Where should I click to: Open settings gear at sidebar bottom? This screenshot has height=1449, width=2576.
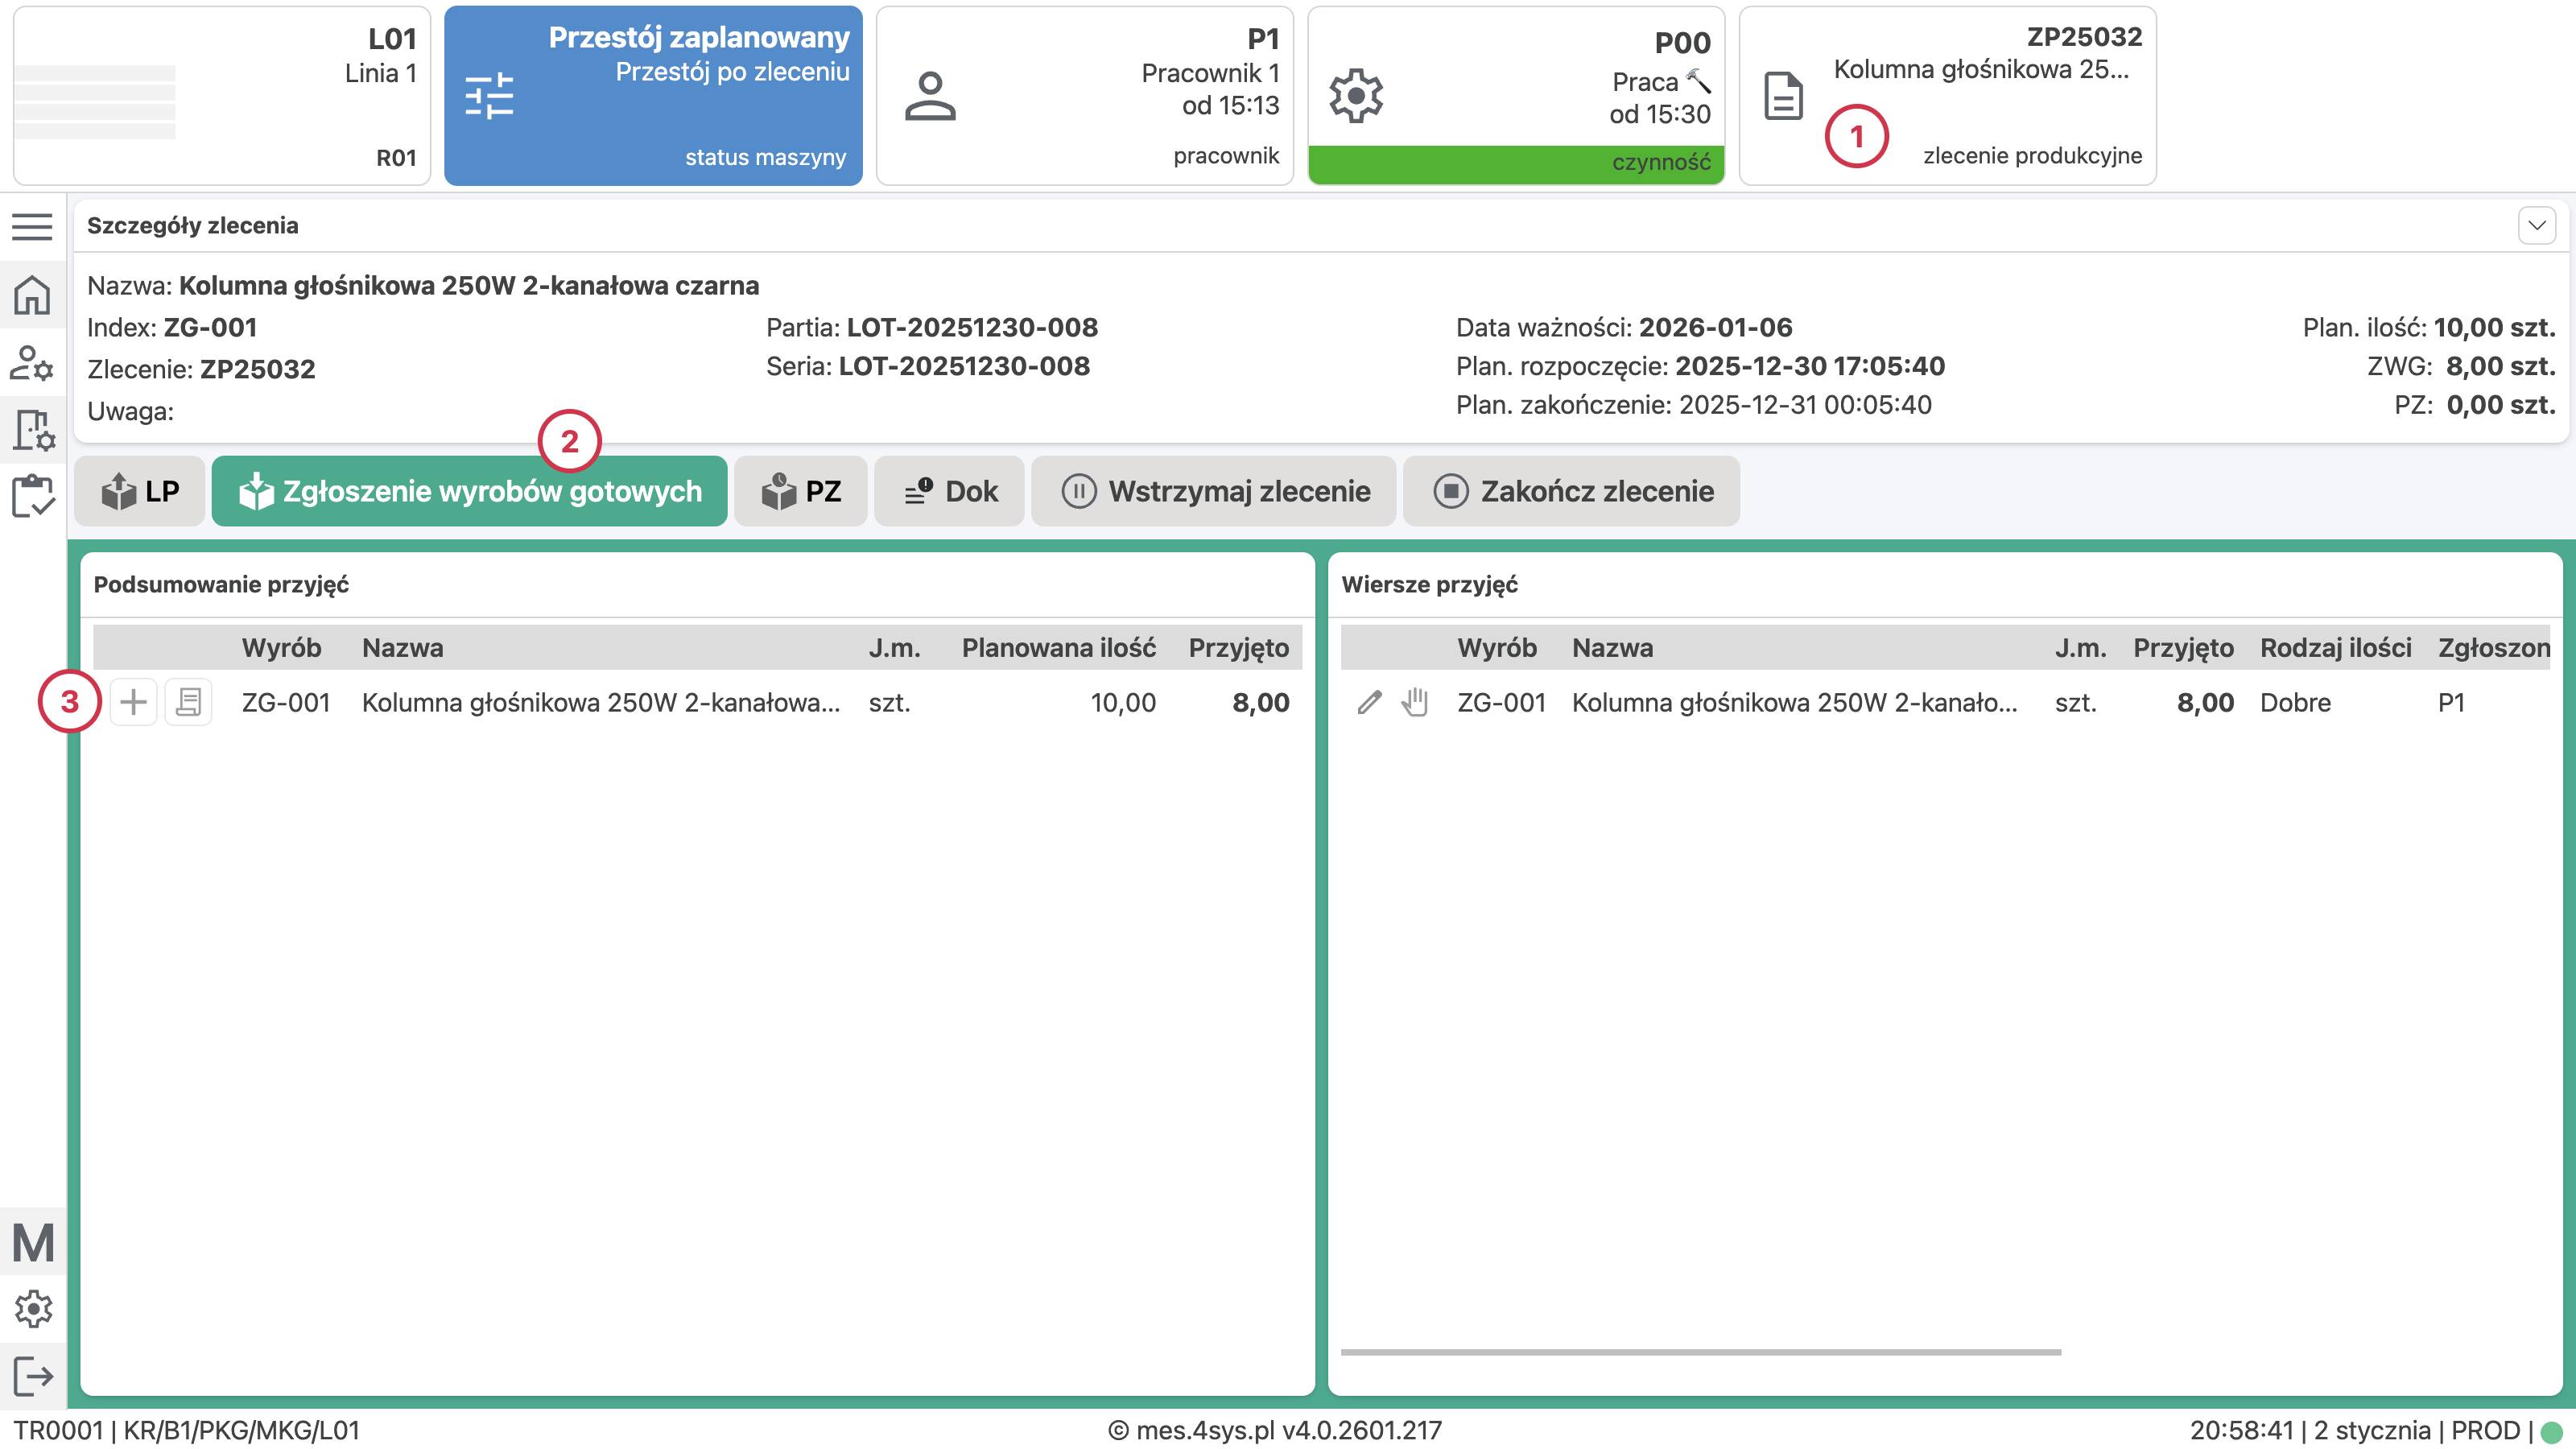pos(32,1308)
